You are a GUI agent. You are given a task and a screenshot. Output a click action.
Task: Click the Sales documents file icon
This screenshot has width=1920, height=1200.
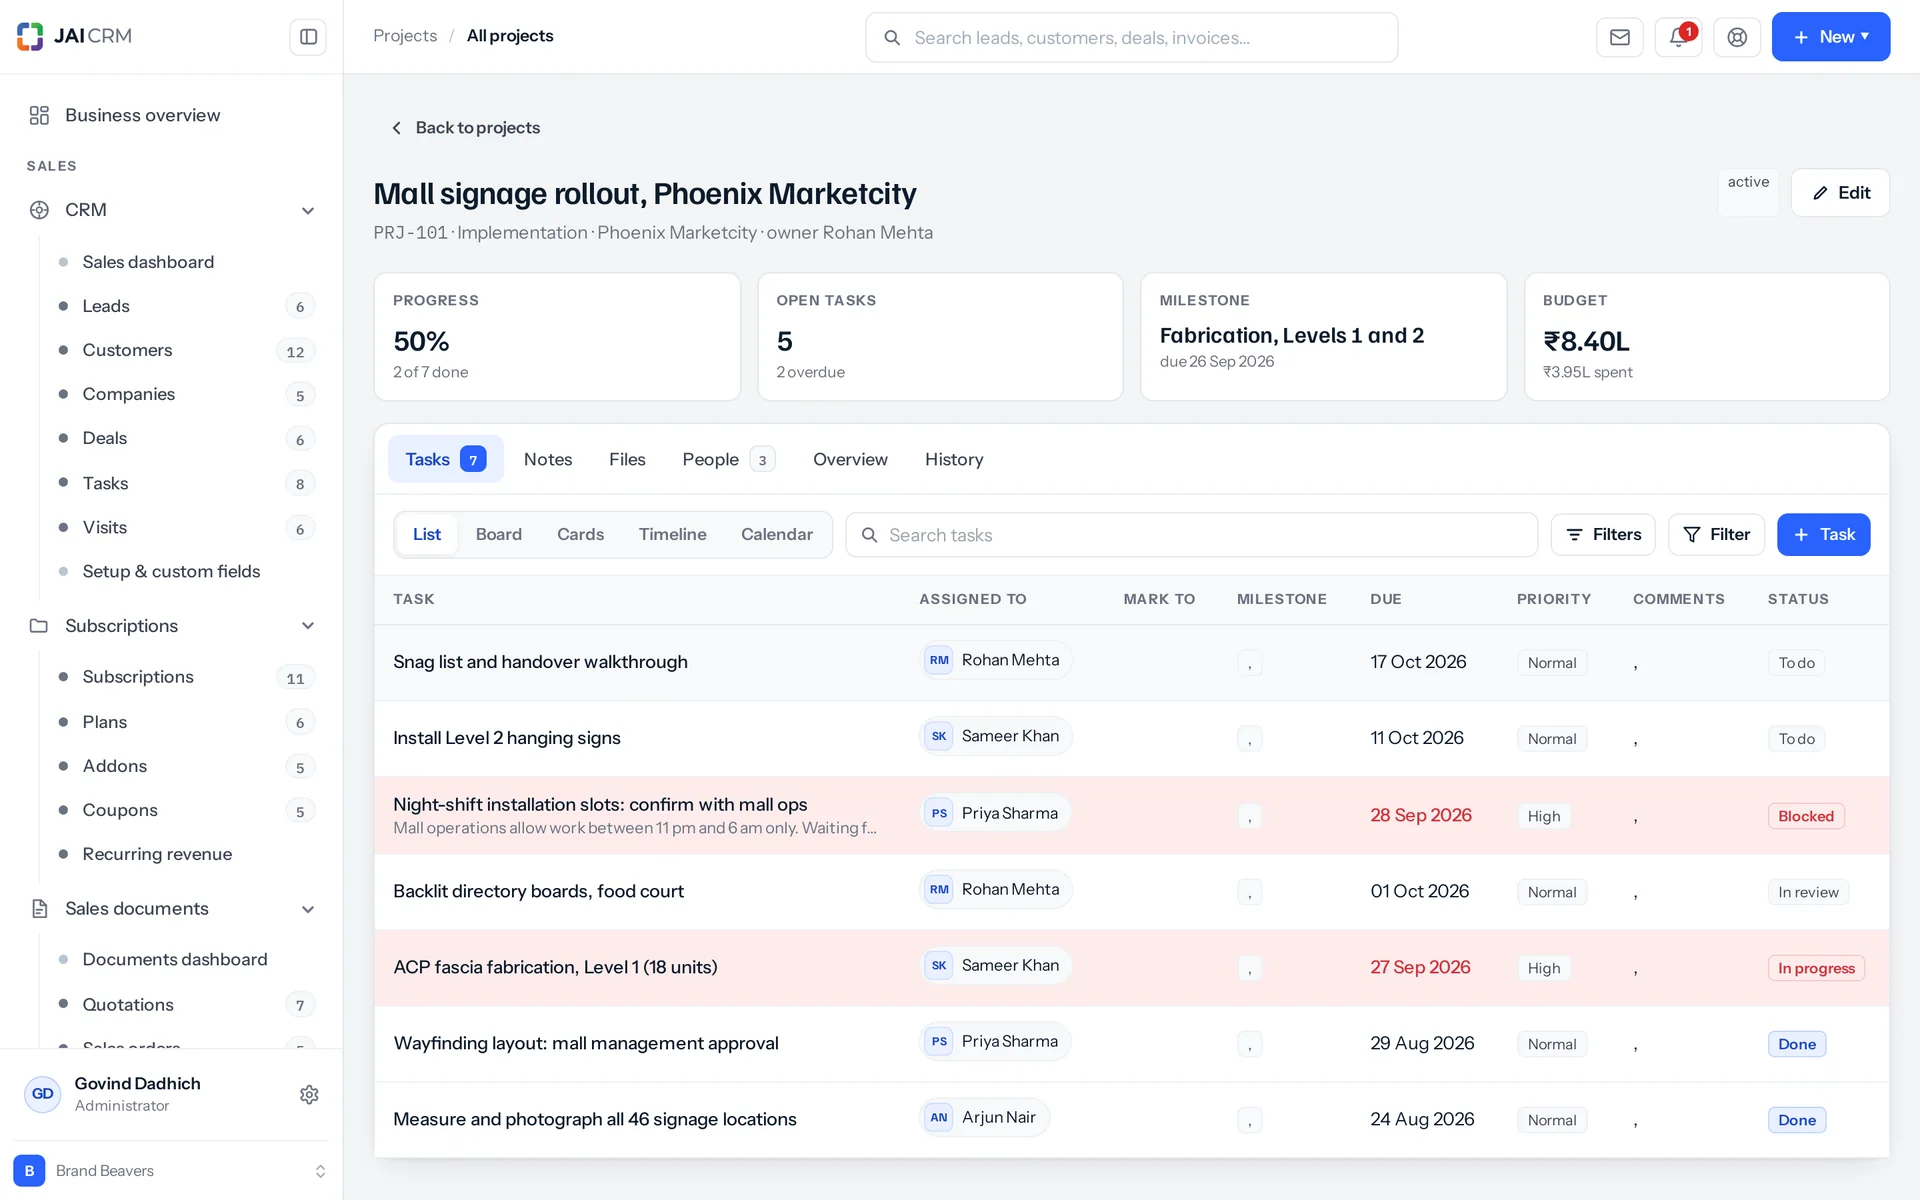click(39, 909)
